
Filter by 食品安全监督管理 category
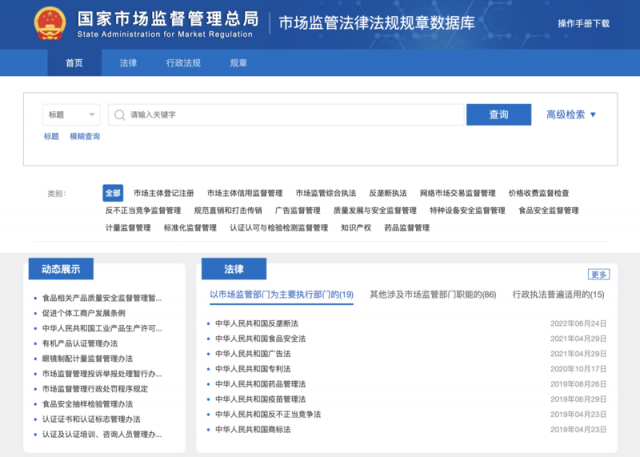coord(548,211)
